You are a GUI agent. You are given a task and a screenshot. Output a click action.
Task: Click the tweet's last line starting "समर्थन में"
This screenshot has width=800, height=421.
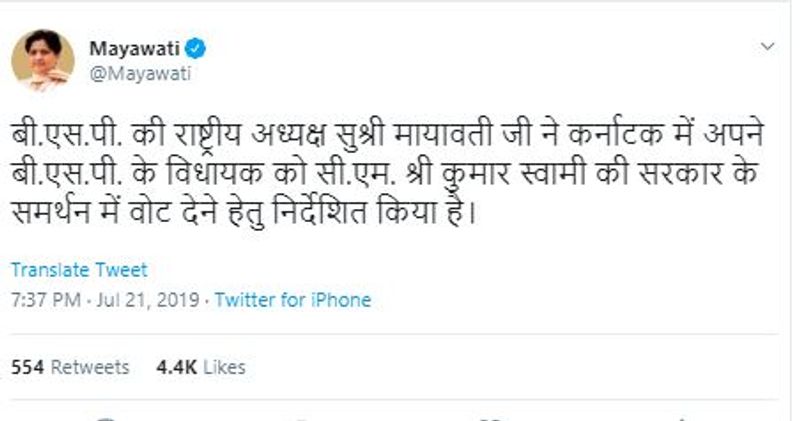(x=238, y=214)
